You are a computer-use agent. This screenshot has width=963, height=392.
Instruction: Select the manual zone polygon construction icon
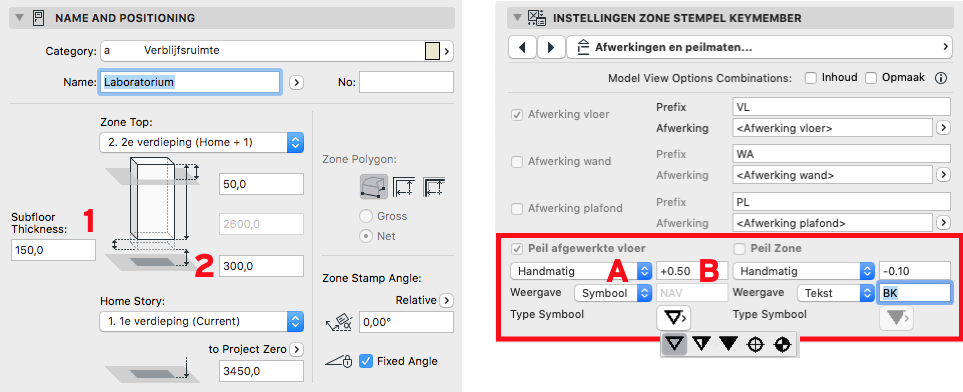[x=374, y=186]
